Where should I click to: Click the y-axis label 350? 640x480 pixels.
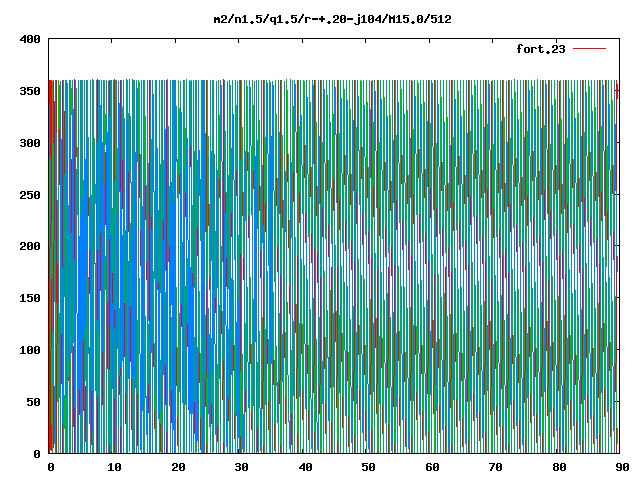[30, 91]
